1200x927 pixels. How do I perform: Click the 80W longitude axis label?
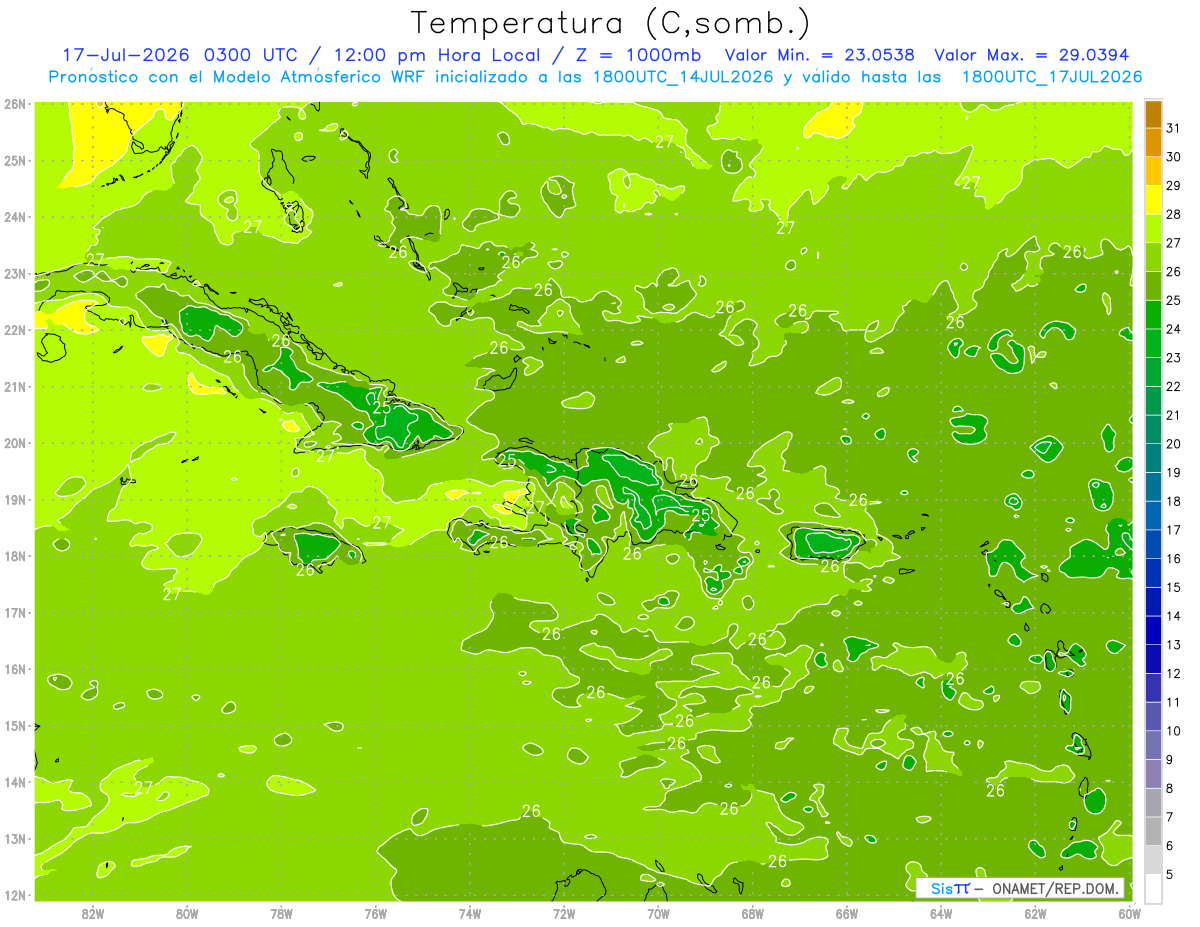187,913
